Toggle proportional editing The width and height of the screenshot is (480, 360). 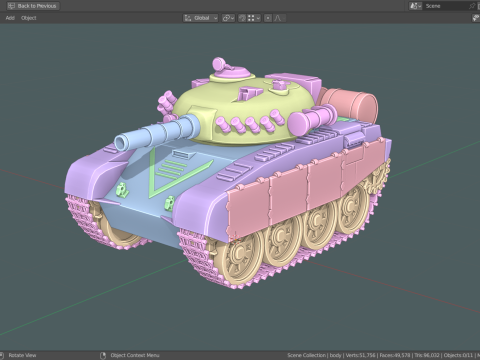click(x=268, y=18)
